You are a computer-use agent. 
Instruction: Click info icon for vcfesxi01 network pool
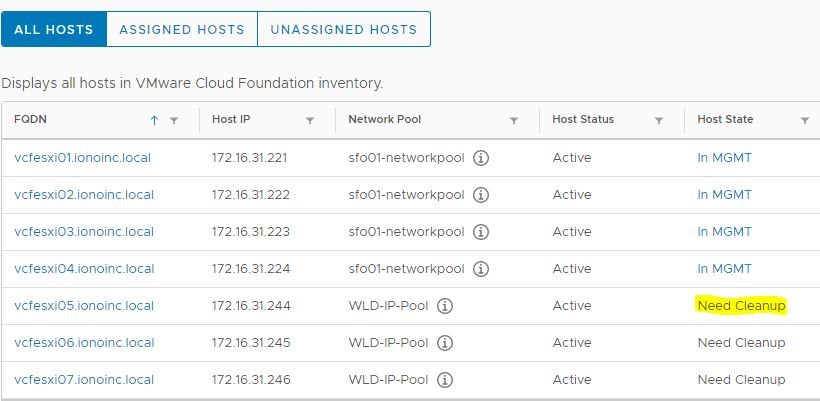coord(481,158)
